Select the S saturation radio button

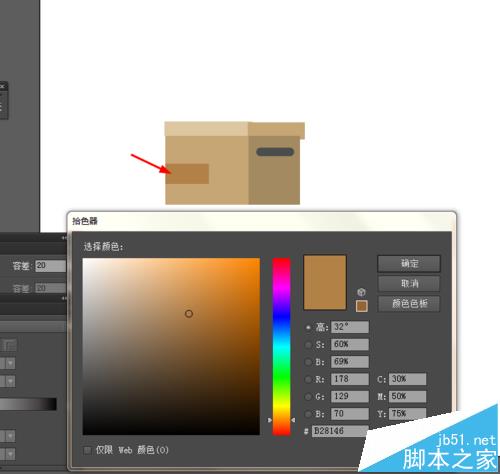[308, 345]
